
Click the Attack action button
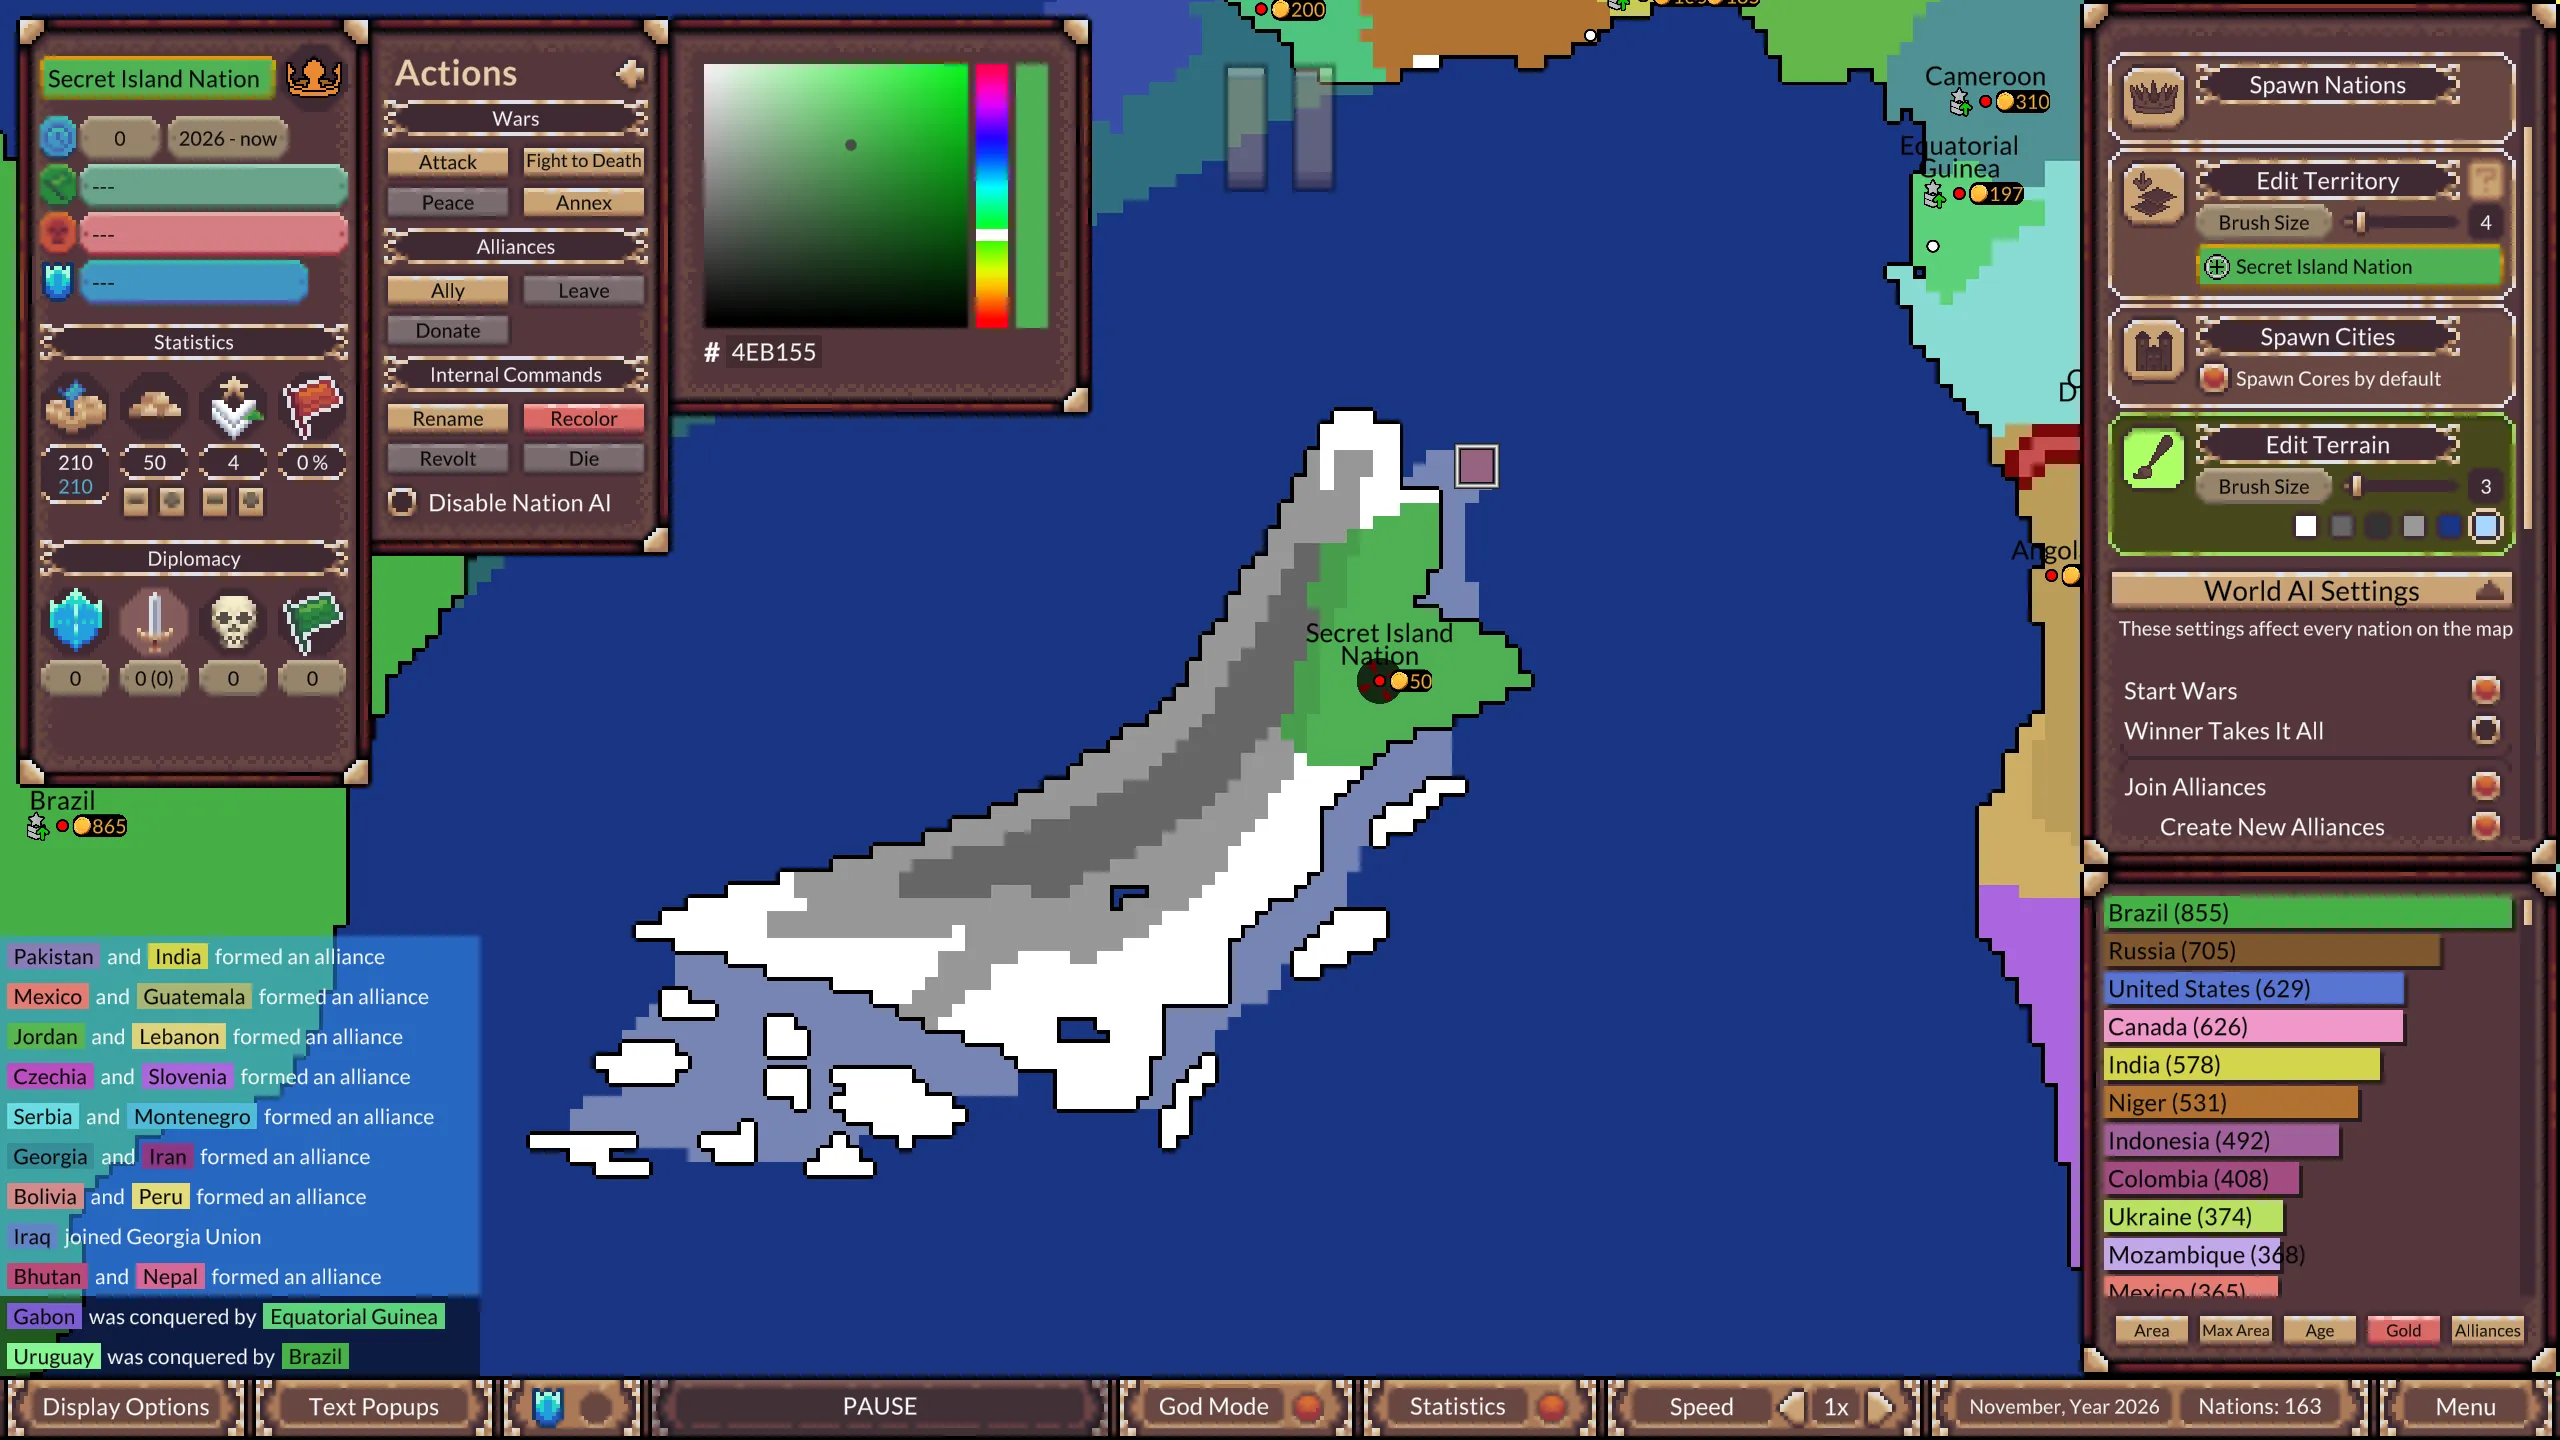(x=447, y=160)
